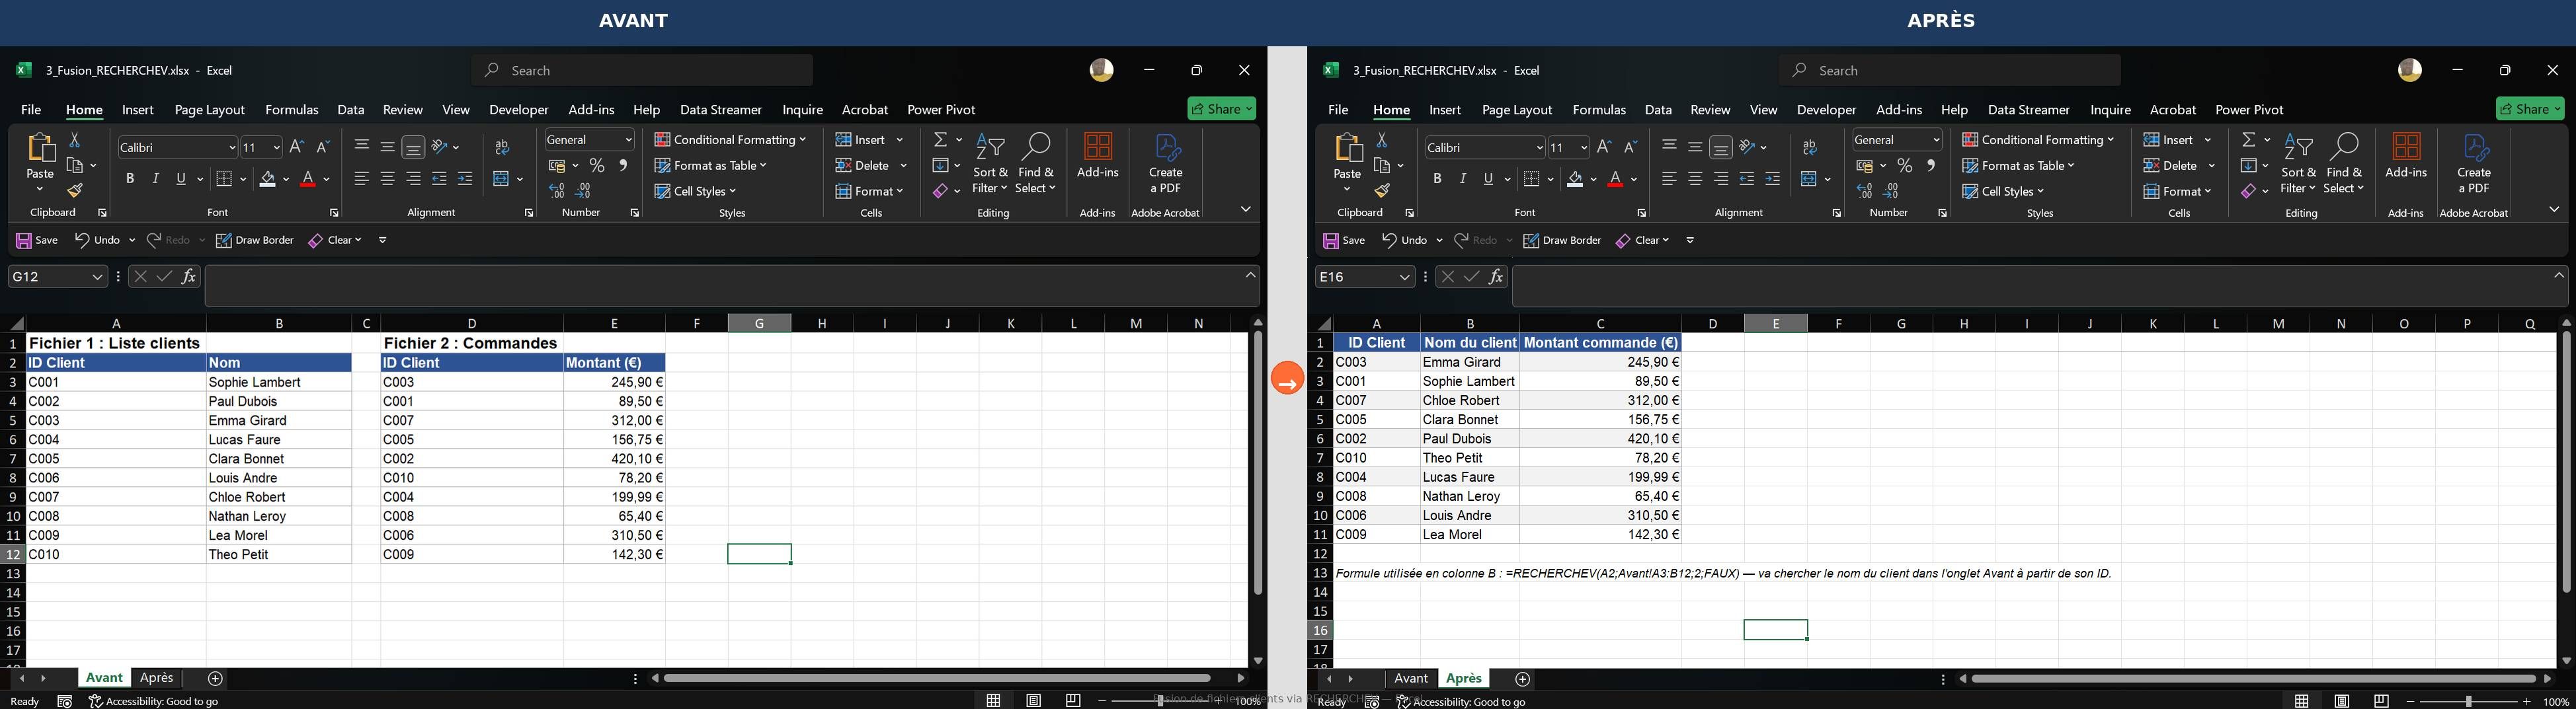Apply percent style in left window
Image resolution: width=2576 pixels, height=709 pixels.
(597, 166)
